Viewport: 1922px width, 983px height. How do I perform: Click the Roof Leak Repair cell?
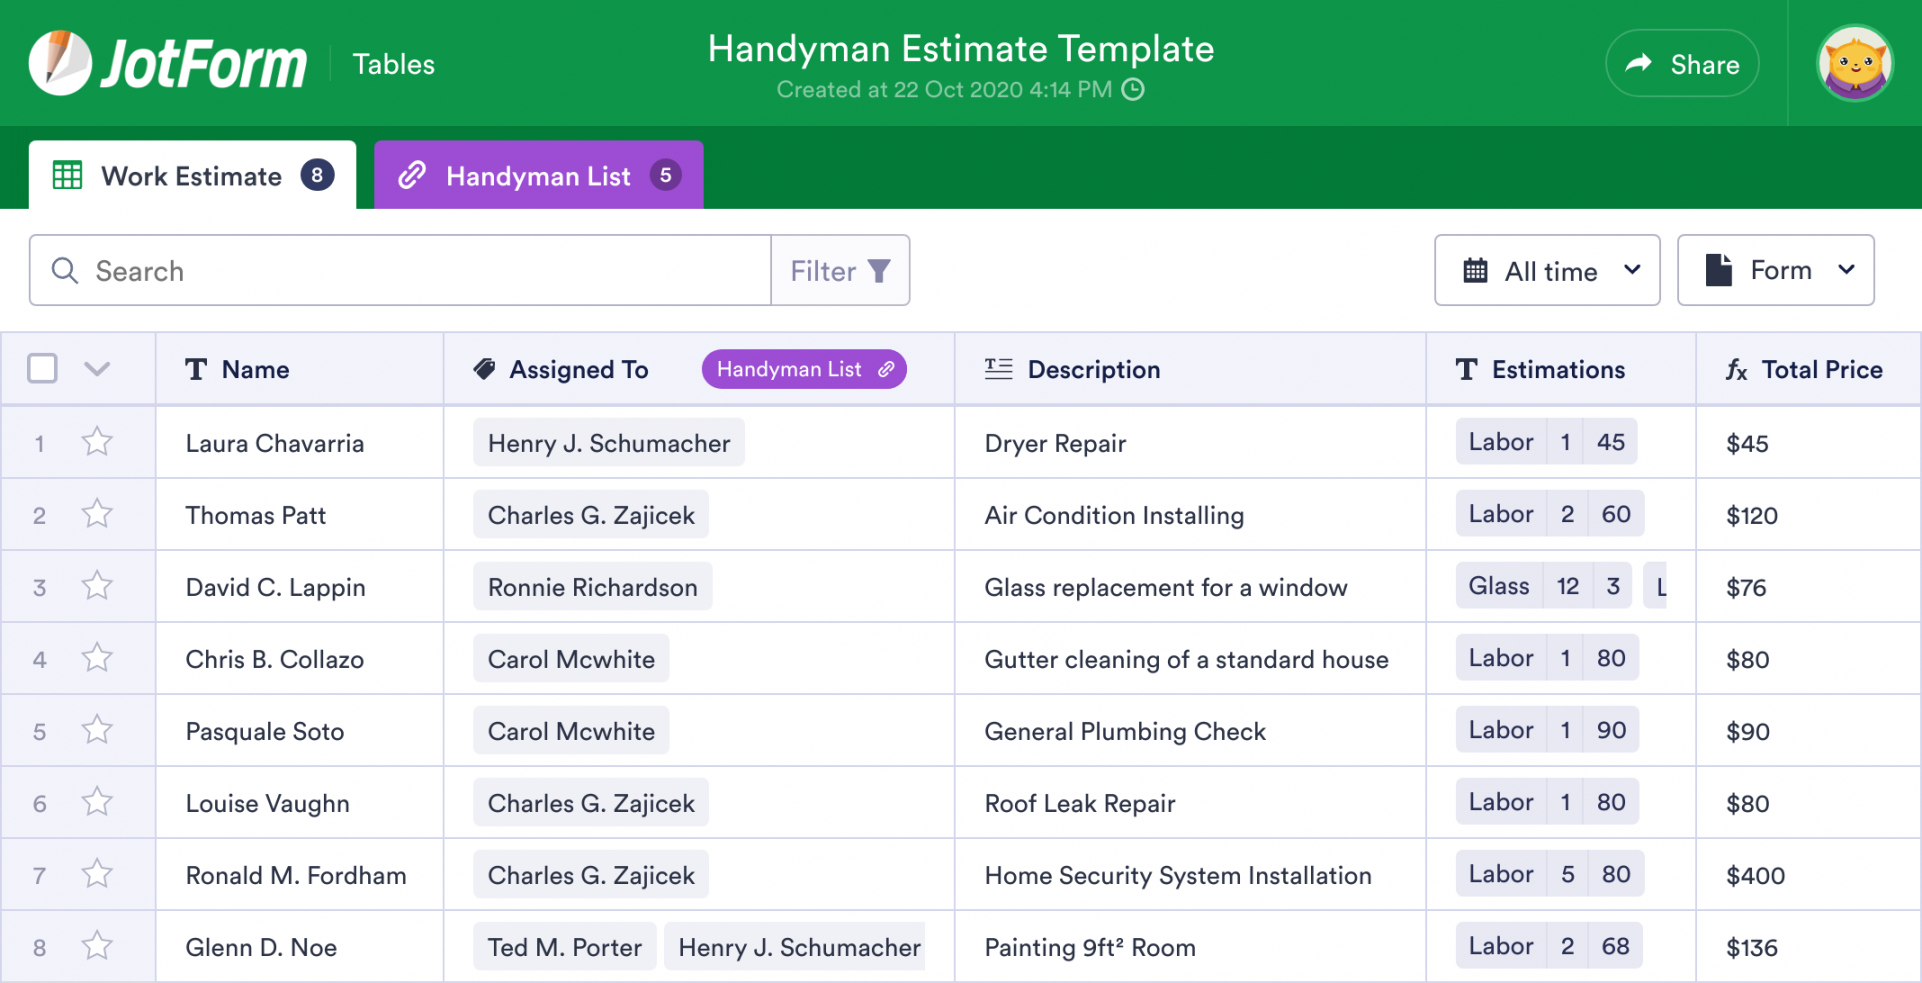click(1190, 803)
